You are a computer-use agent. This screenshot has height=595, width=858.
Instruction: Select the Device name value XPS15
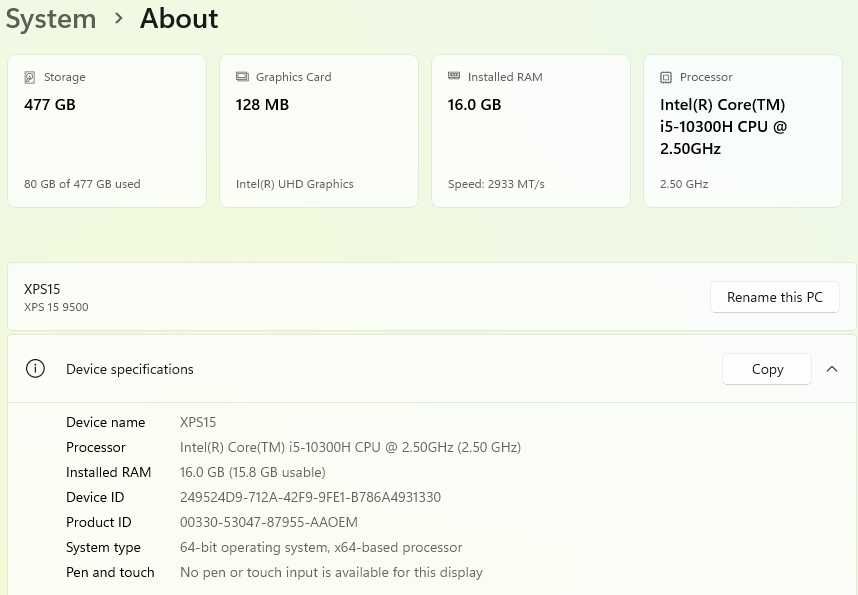[198, 422]
